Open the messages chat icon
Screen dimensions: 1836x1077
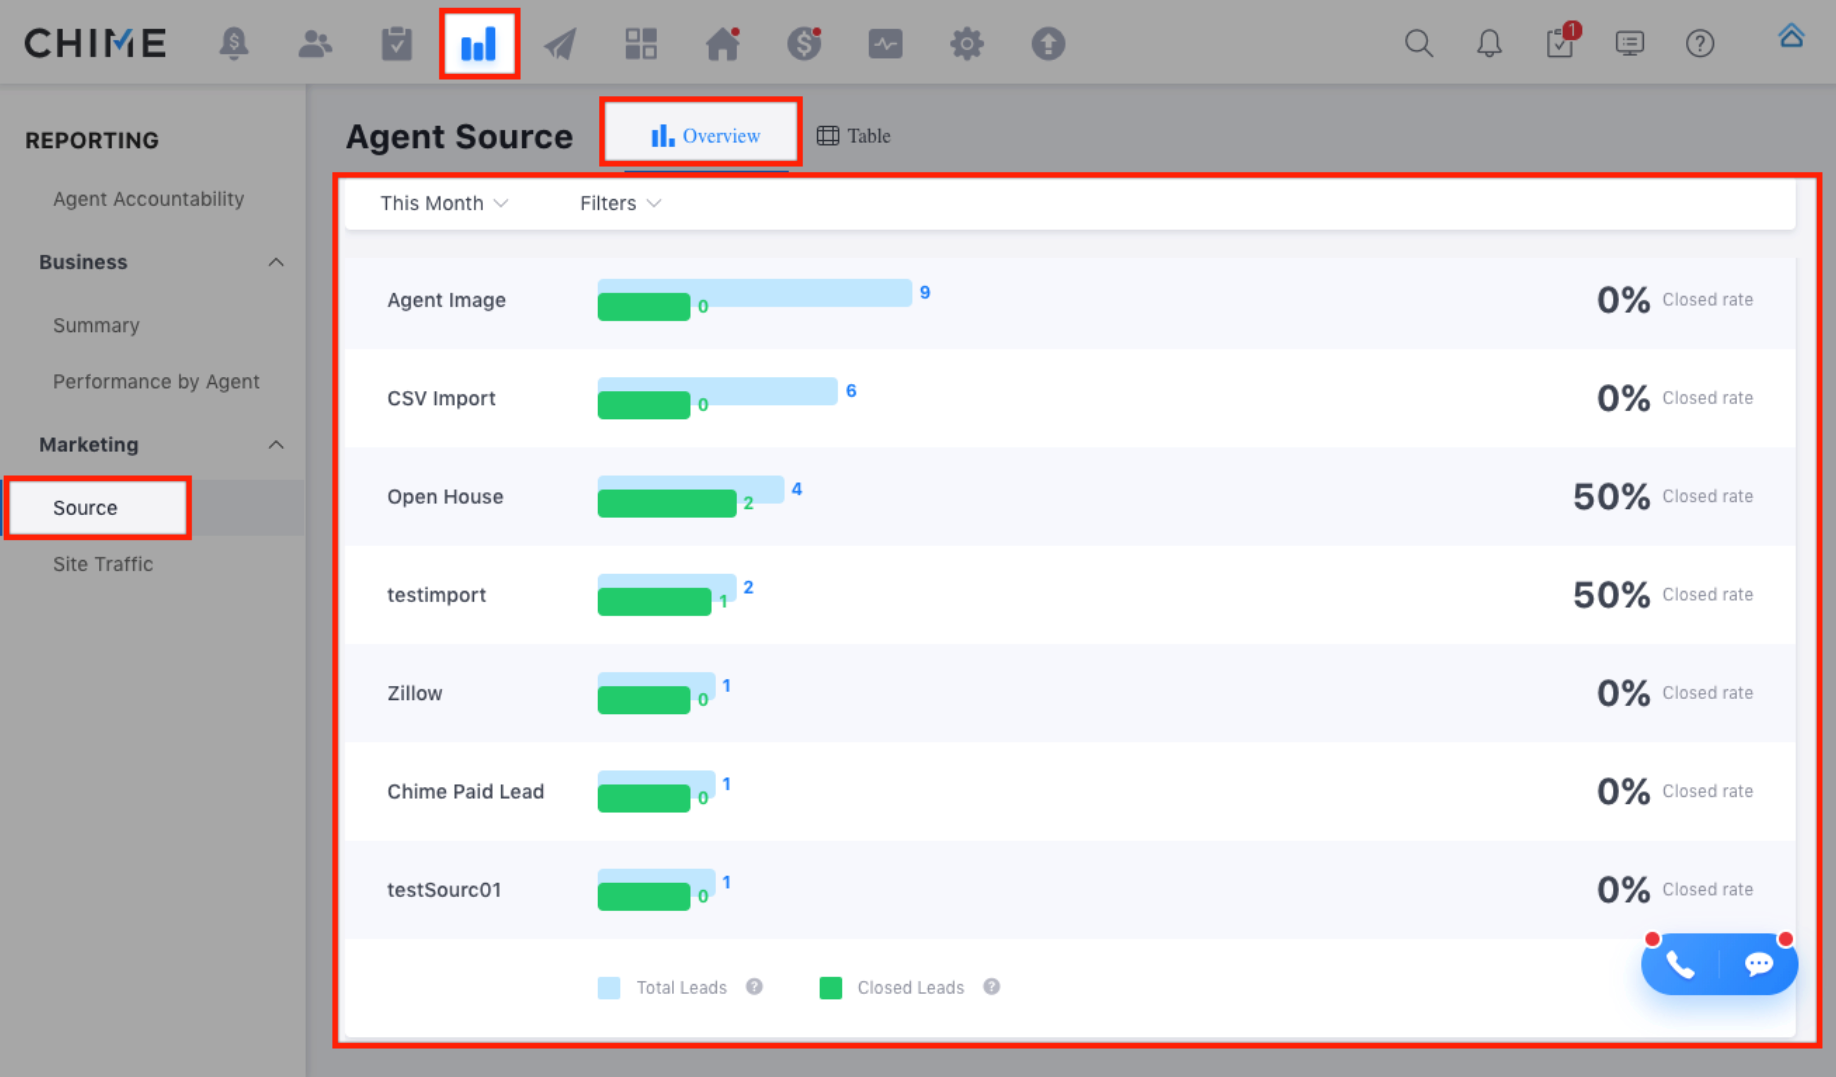[1630, 43]
